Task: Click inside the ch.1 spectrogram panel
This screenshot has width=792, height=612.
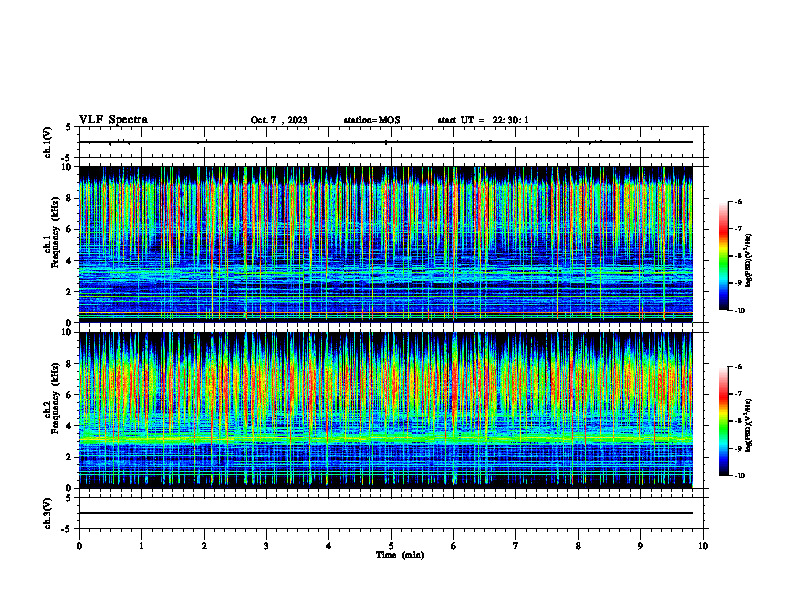Action: point(386,244)
